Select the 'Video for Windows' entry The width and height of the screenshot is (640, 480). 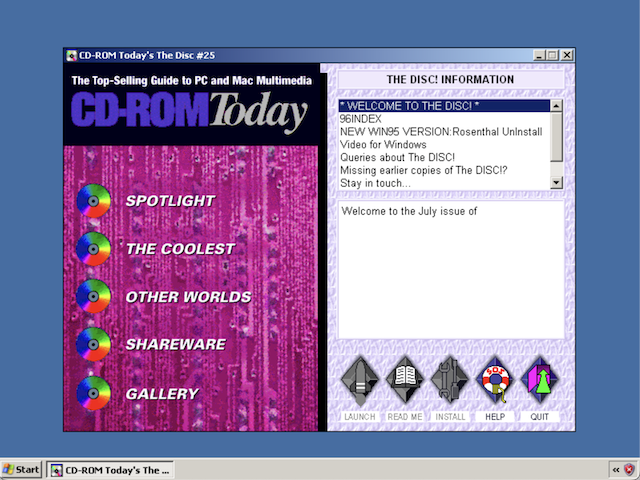[444, 144]
